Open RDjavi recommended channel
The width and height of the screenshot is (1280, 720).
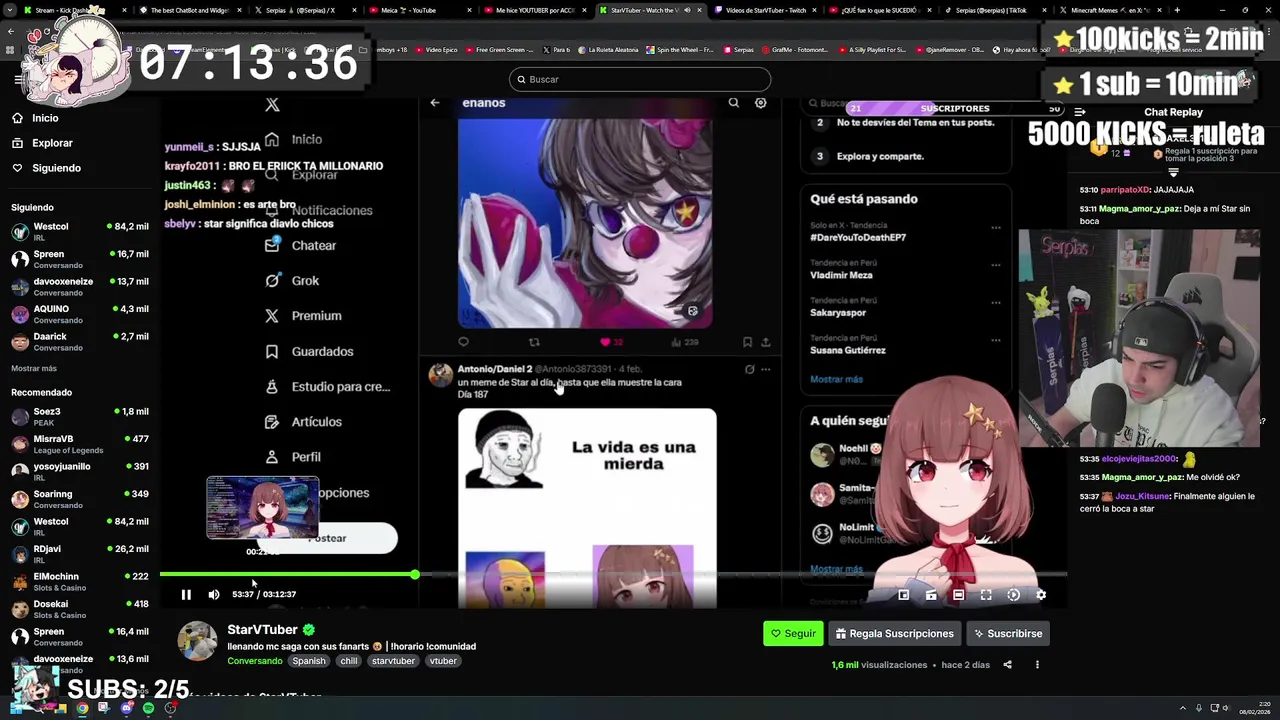(x=80, y=554)
